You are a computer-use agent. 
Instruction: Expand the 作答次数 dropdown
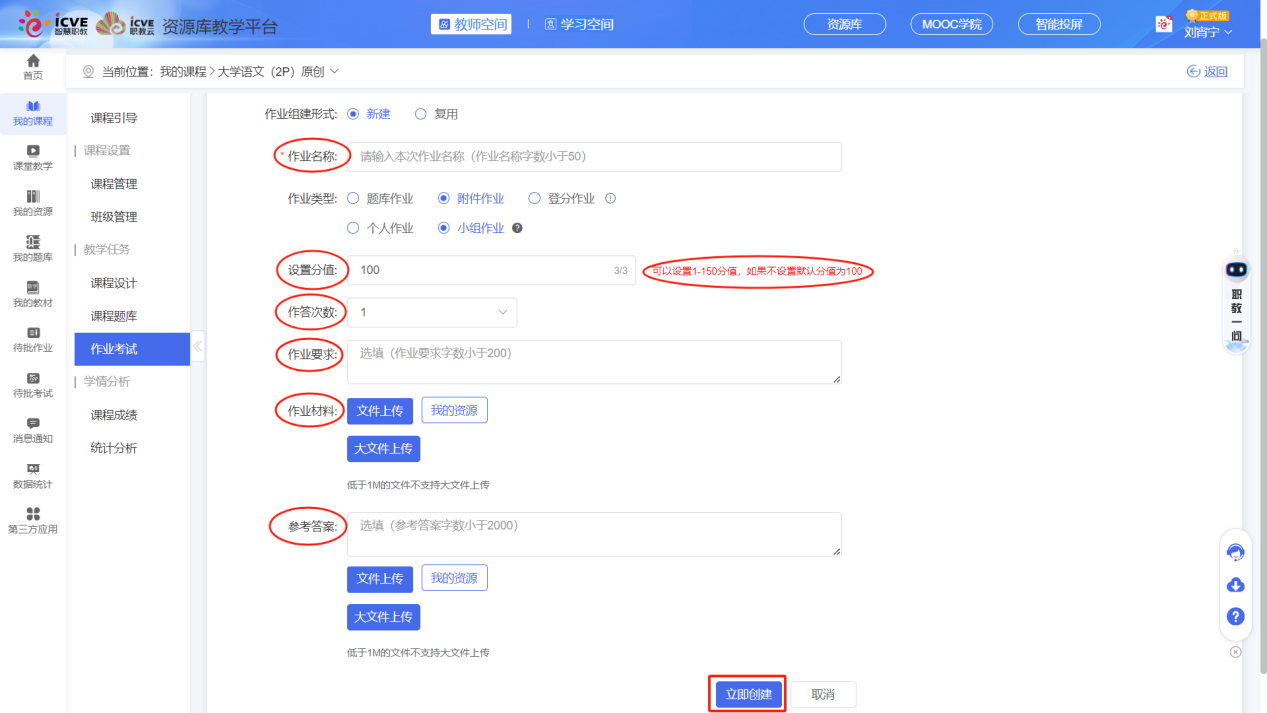tap(432, 312)
